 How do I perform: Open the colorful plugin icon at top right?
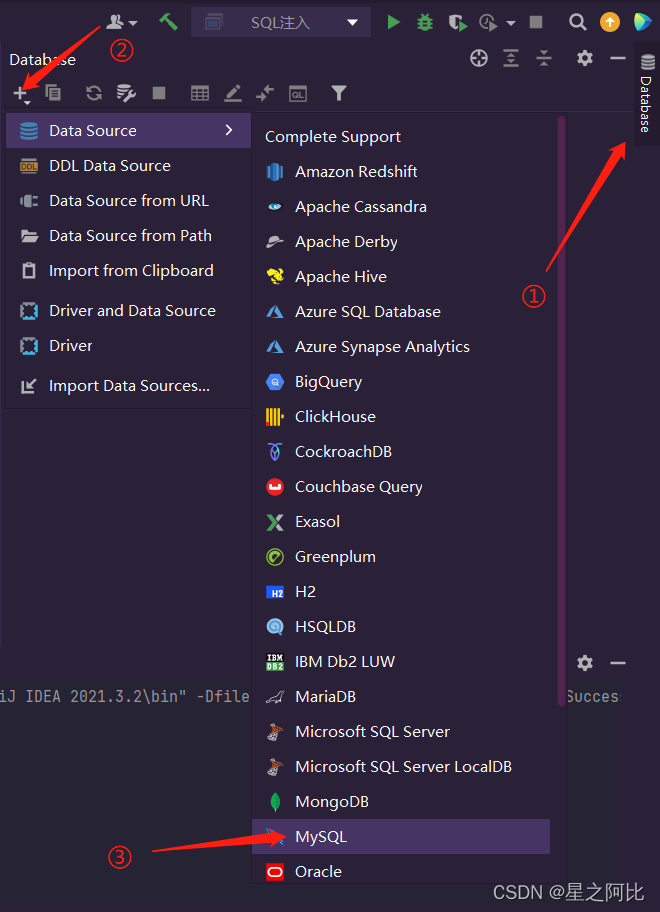click(642, 22)
